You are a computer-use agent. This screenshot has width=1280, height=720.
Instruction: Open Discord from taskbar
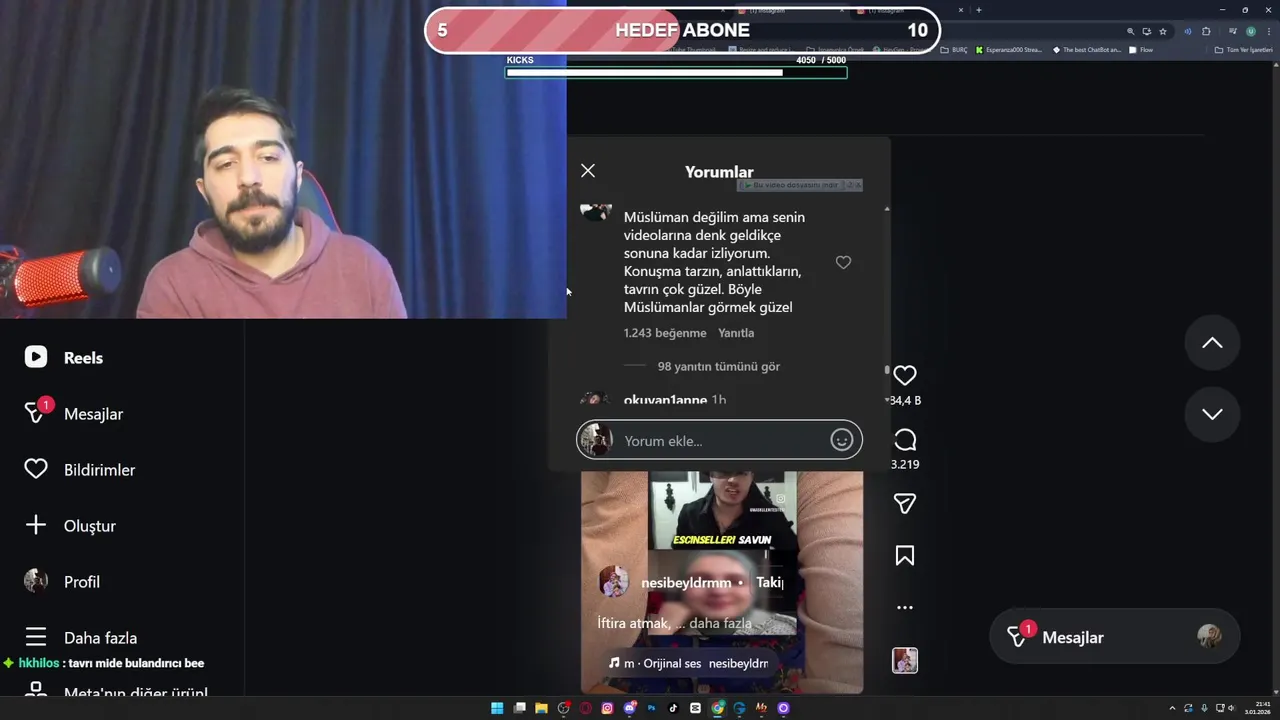pyautogui.click(x=629, y=708)
